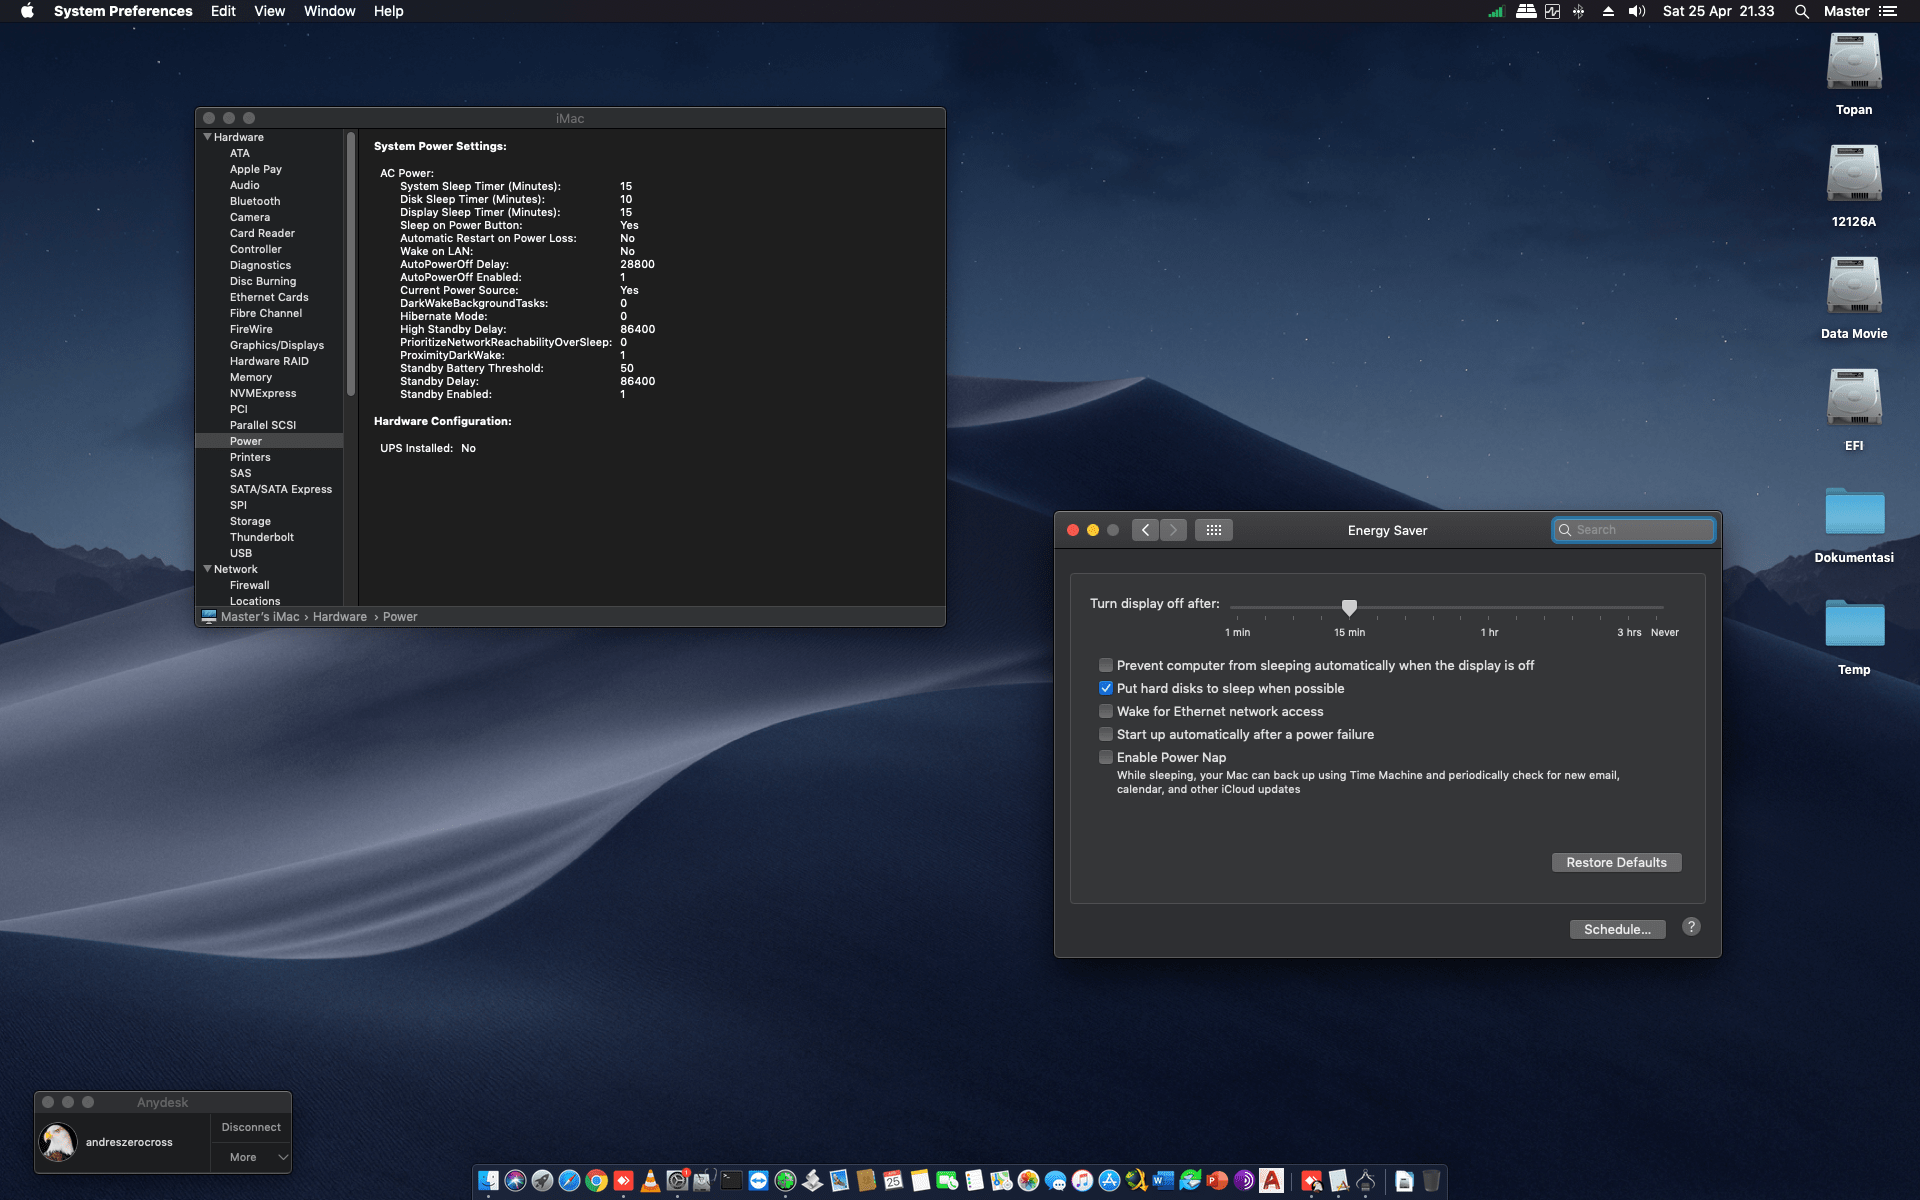Open Messages from the Dock
The width and height of the screenshot is (1920, 1200).
tap(1055, 1181)
